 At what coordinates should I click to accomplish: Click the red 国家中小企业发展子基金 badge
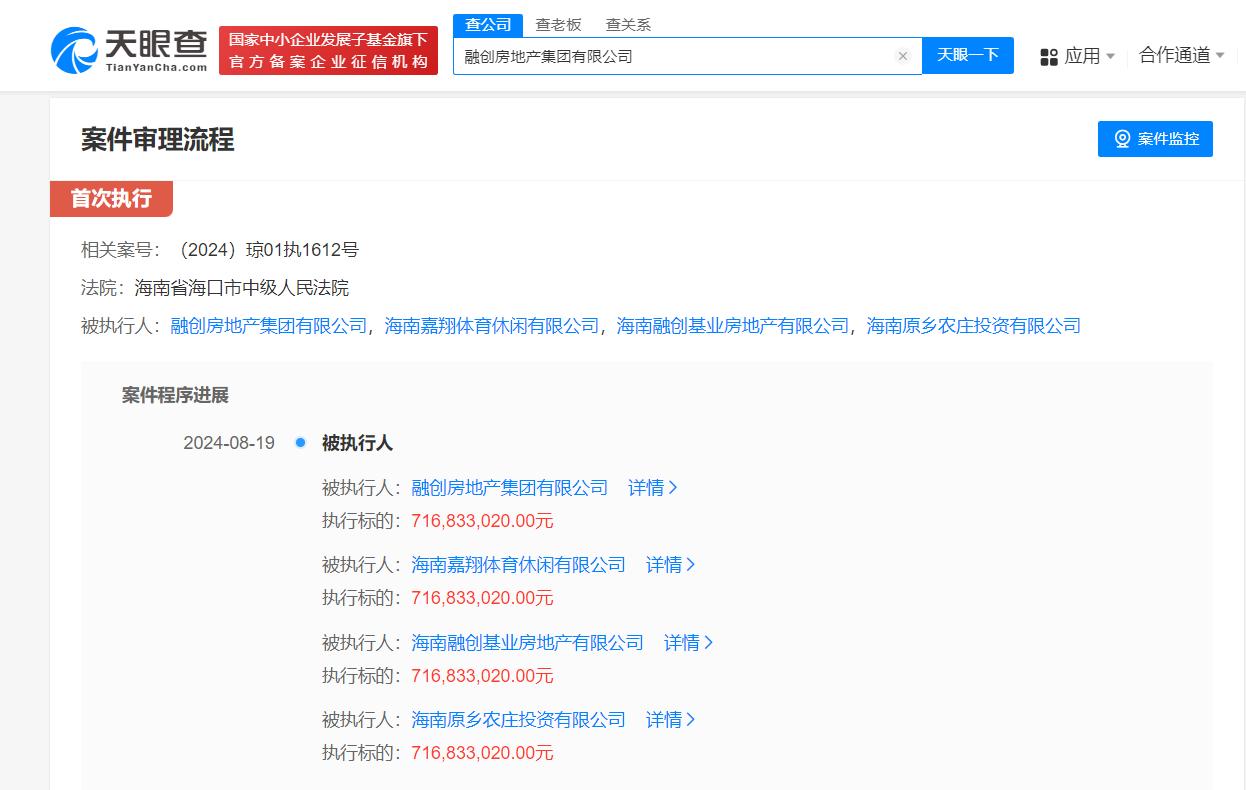click(x=328, y=48)
